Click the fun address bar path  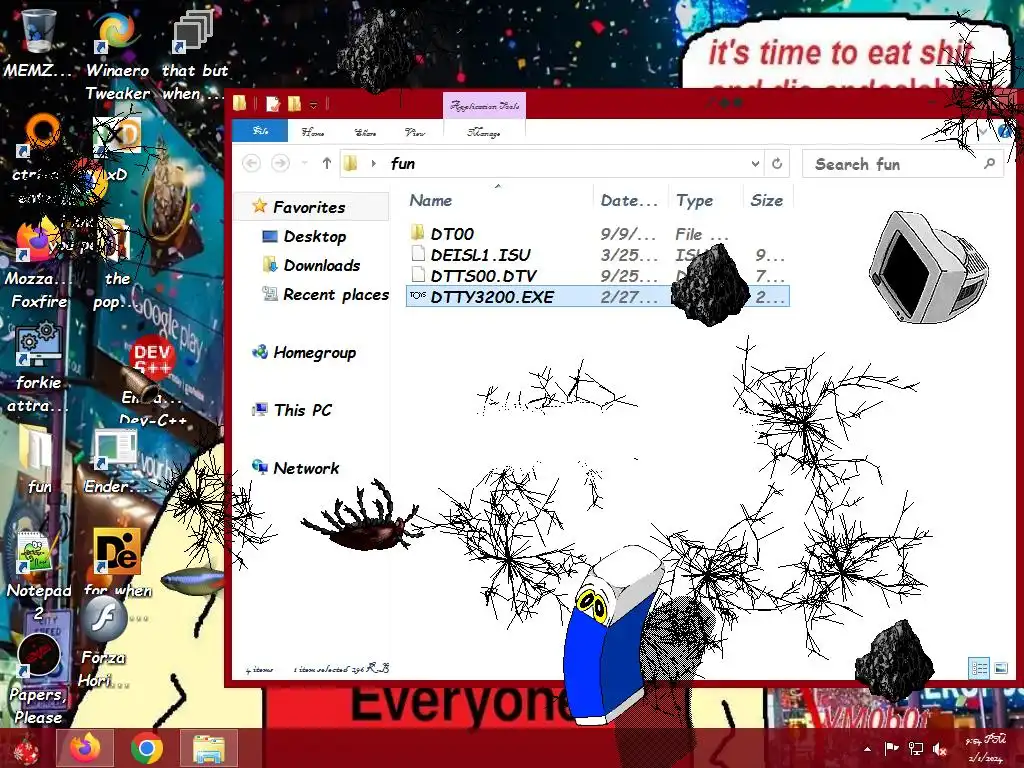tap(402, 163)
